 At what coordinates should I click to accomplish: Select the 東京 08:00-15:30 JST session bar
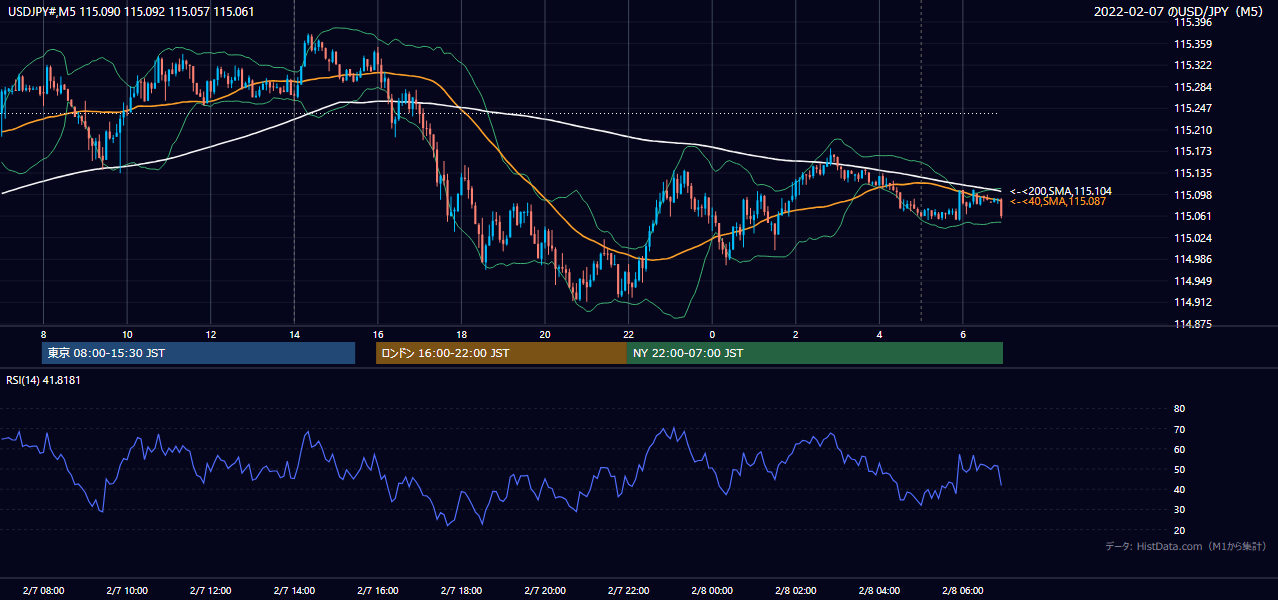pos(199,353)
